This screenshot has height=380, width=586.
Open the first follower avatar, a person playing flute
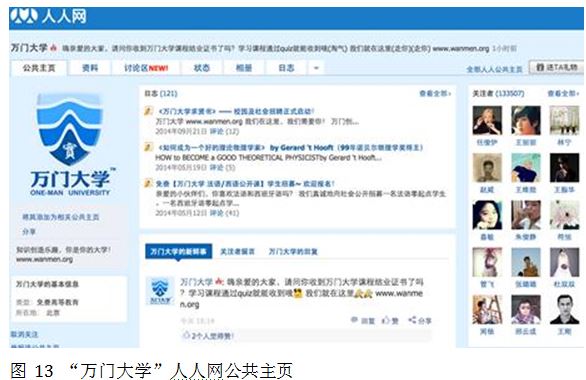(x=487, y=120)
